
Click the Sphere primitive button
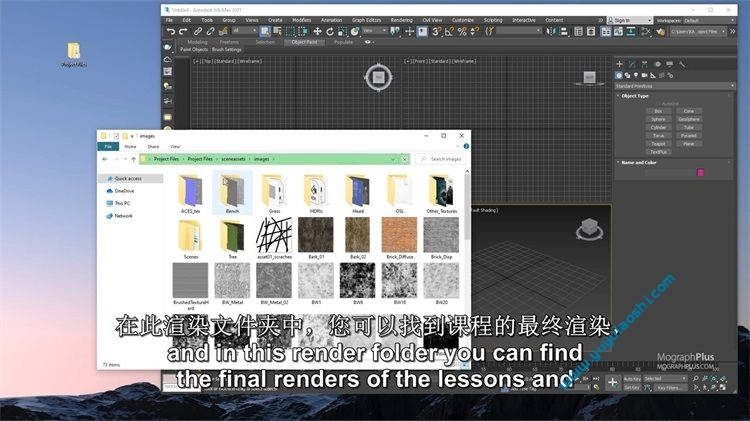pyautogui.click(x=659, y=119)
